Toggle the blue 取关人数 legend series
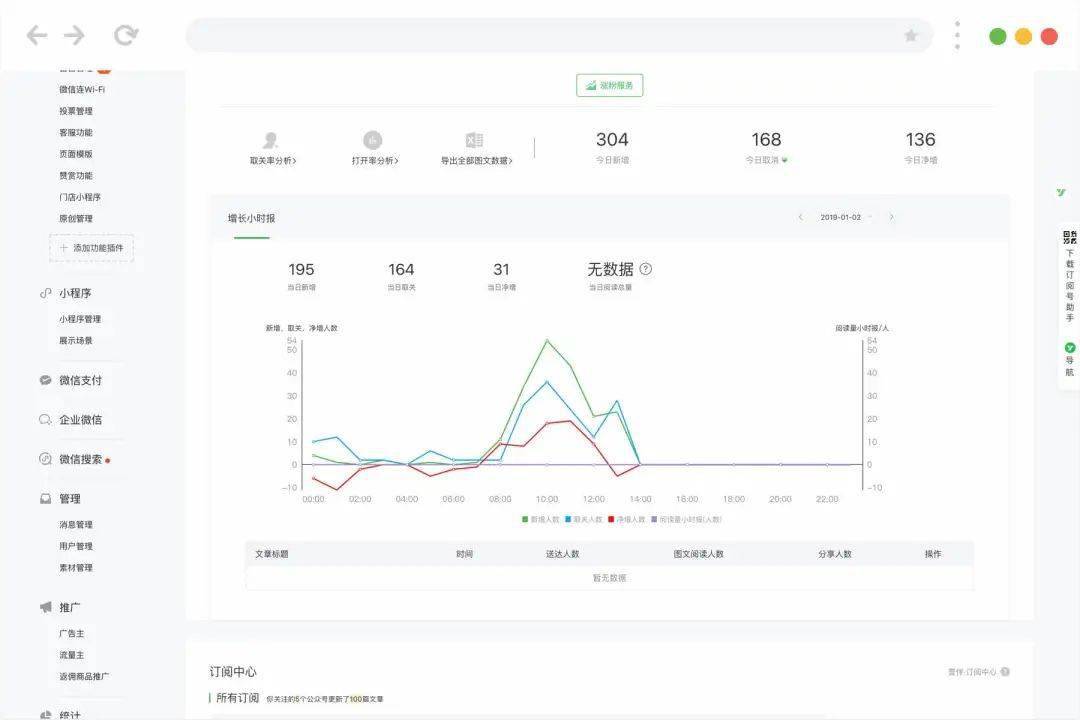 (583, 519)
